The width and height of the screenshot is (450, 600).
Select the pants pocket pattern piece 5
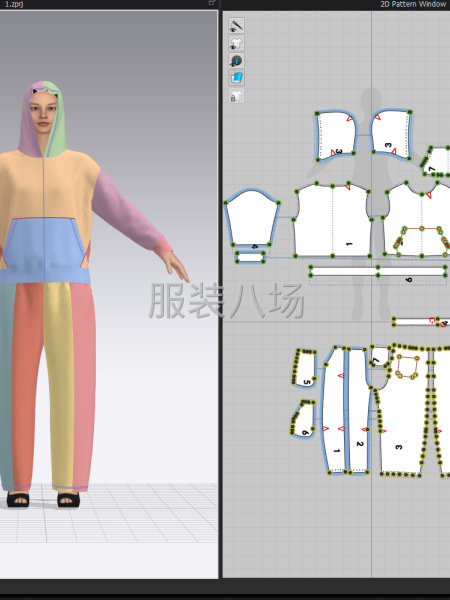[x=305, y=368]
